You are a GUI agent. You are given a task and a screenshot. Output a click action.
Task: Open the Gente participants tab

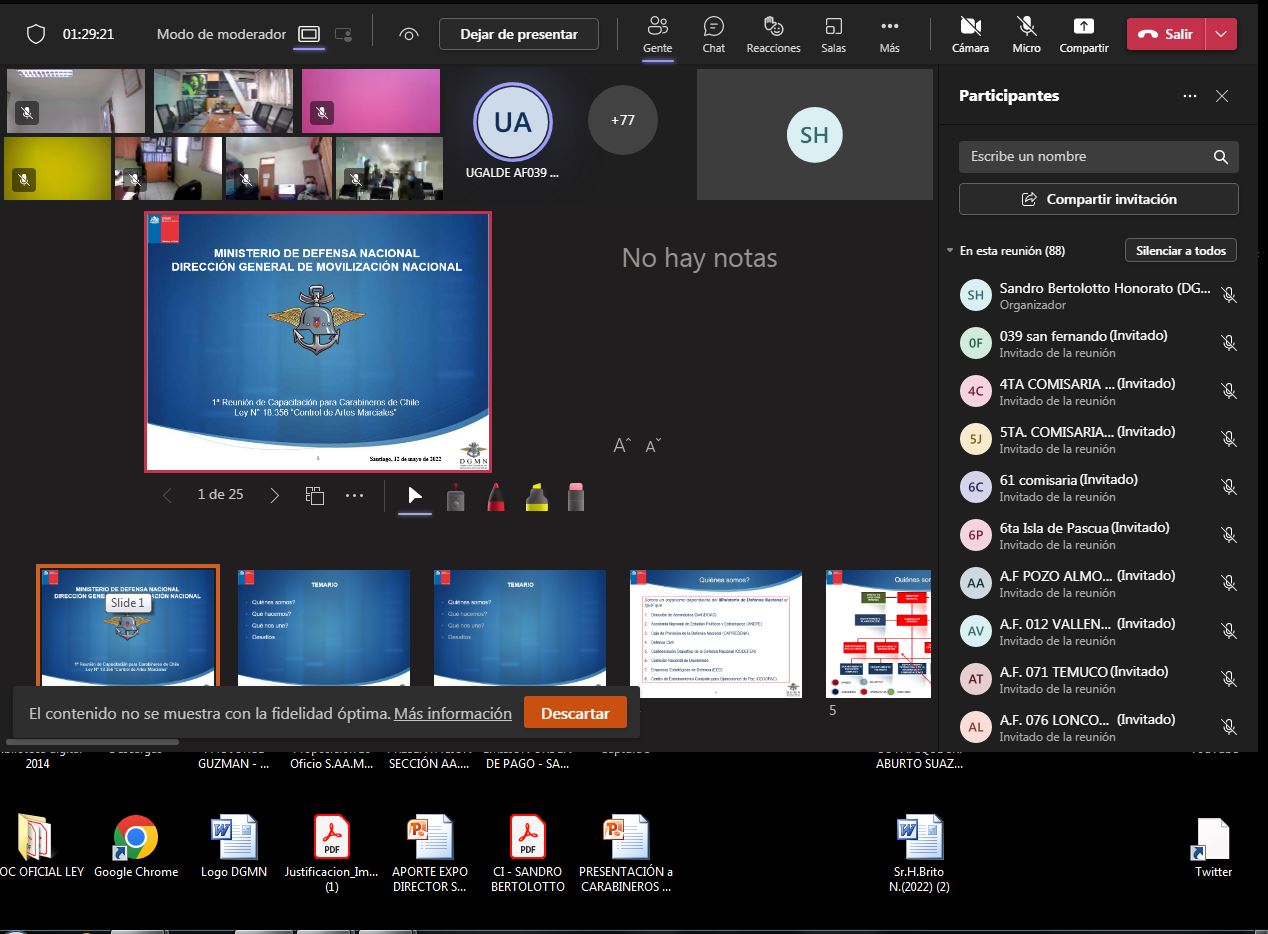pos(657,34)
